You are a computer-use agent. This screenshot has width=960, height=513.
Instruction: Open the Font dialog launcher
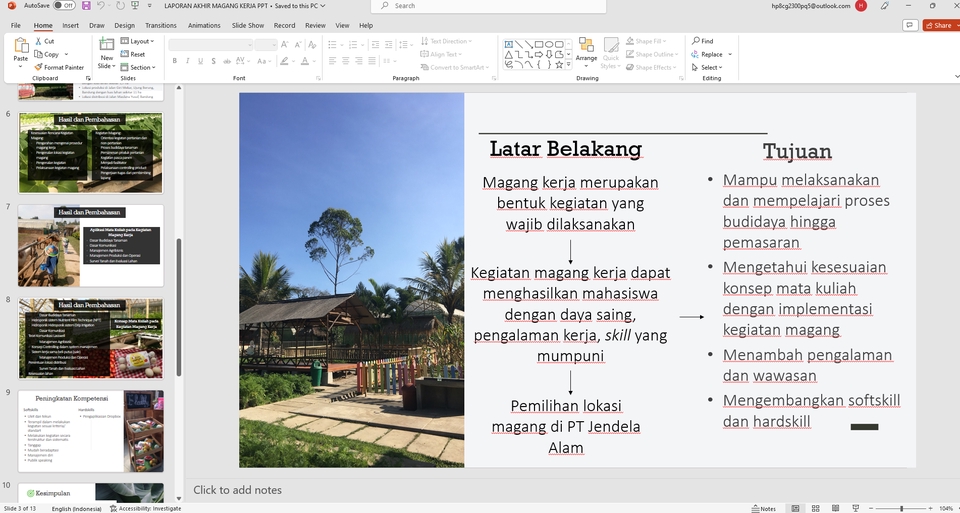click(x=318, y=78)
